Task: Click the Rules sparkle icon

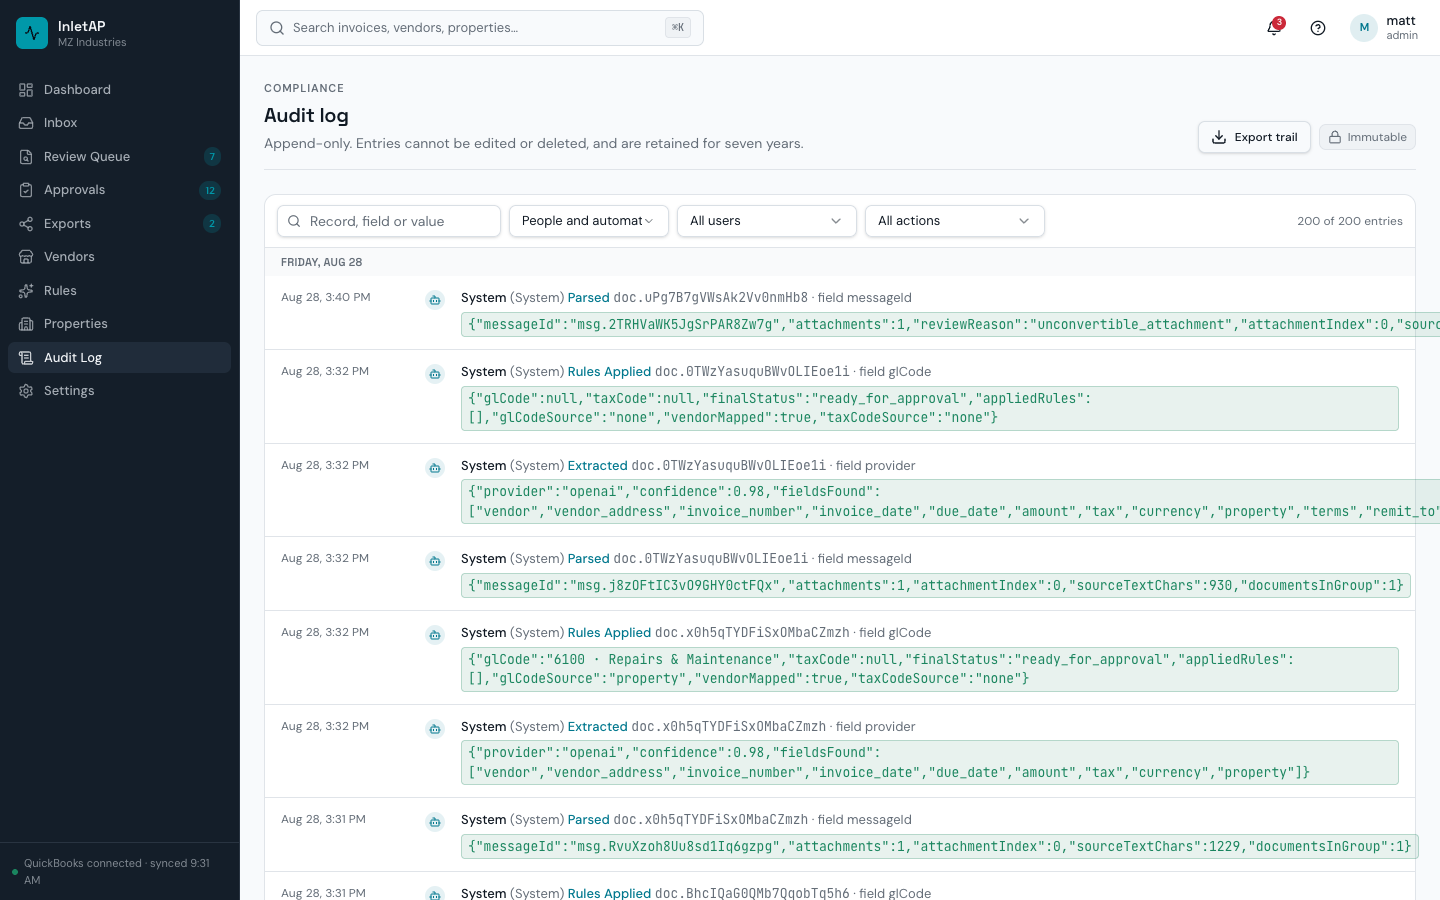Action: [x=26, y=291]
